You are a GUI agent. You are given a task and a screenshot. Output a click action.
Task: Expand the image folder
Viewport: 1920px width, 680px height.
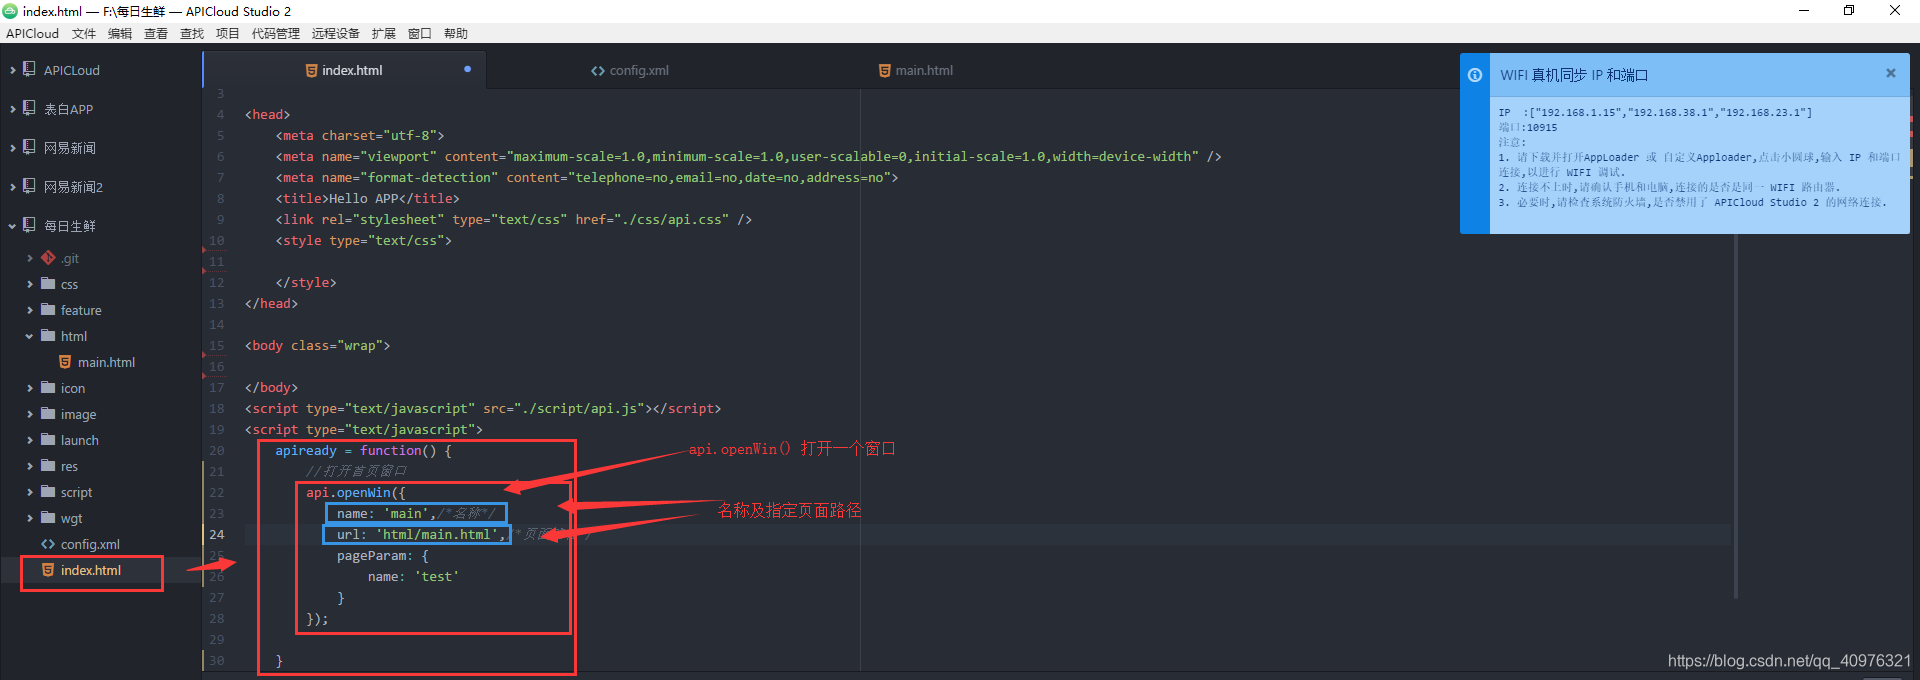(x=30, y=414)
